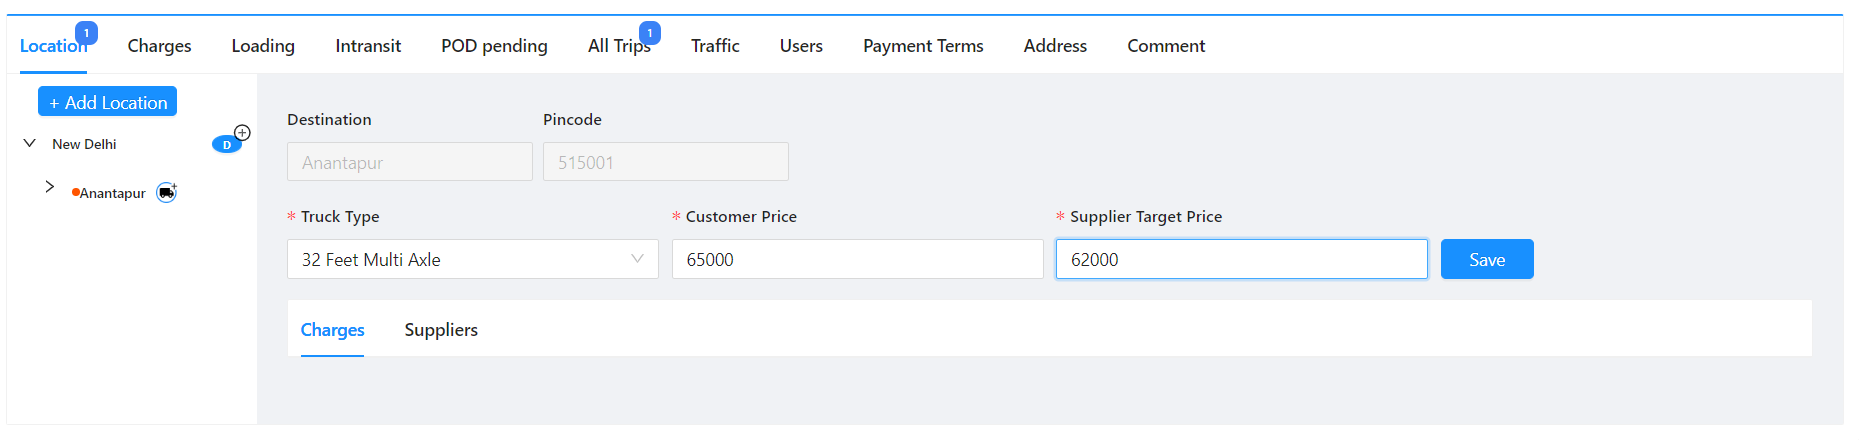Open the Comment tab

pos(1166,46)
